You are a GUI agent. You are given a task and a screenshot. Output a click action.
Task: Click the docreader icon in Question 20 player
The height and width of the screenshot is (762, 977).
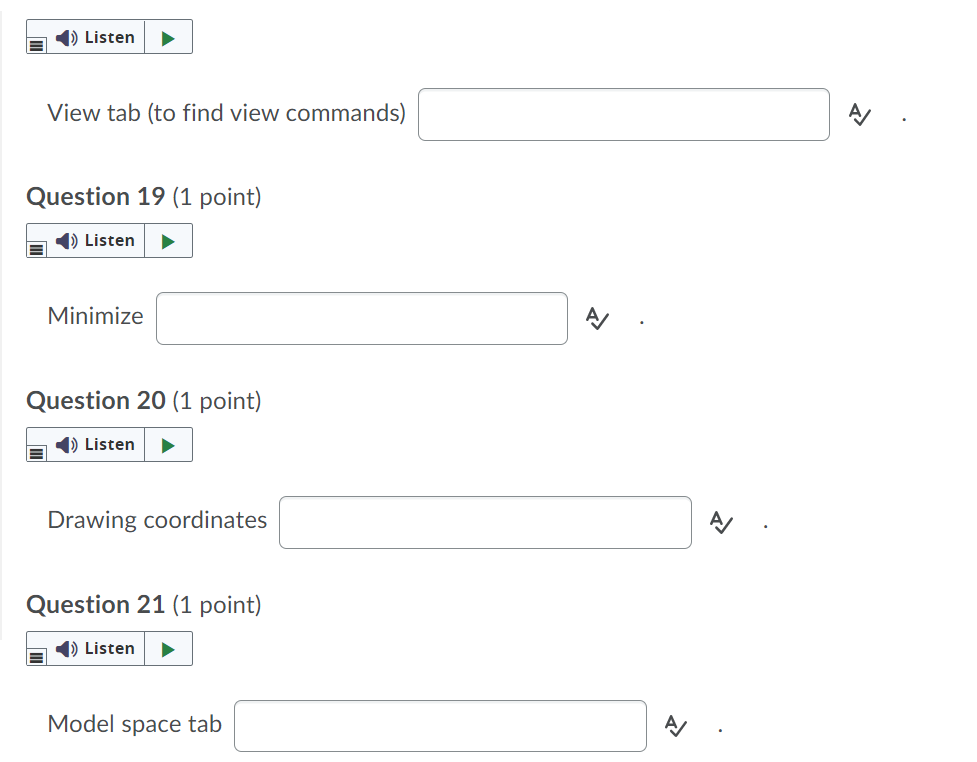click(x=37, y=450)
